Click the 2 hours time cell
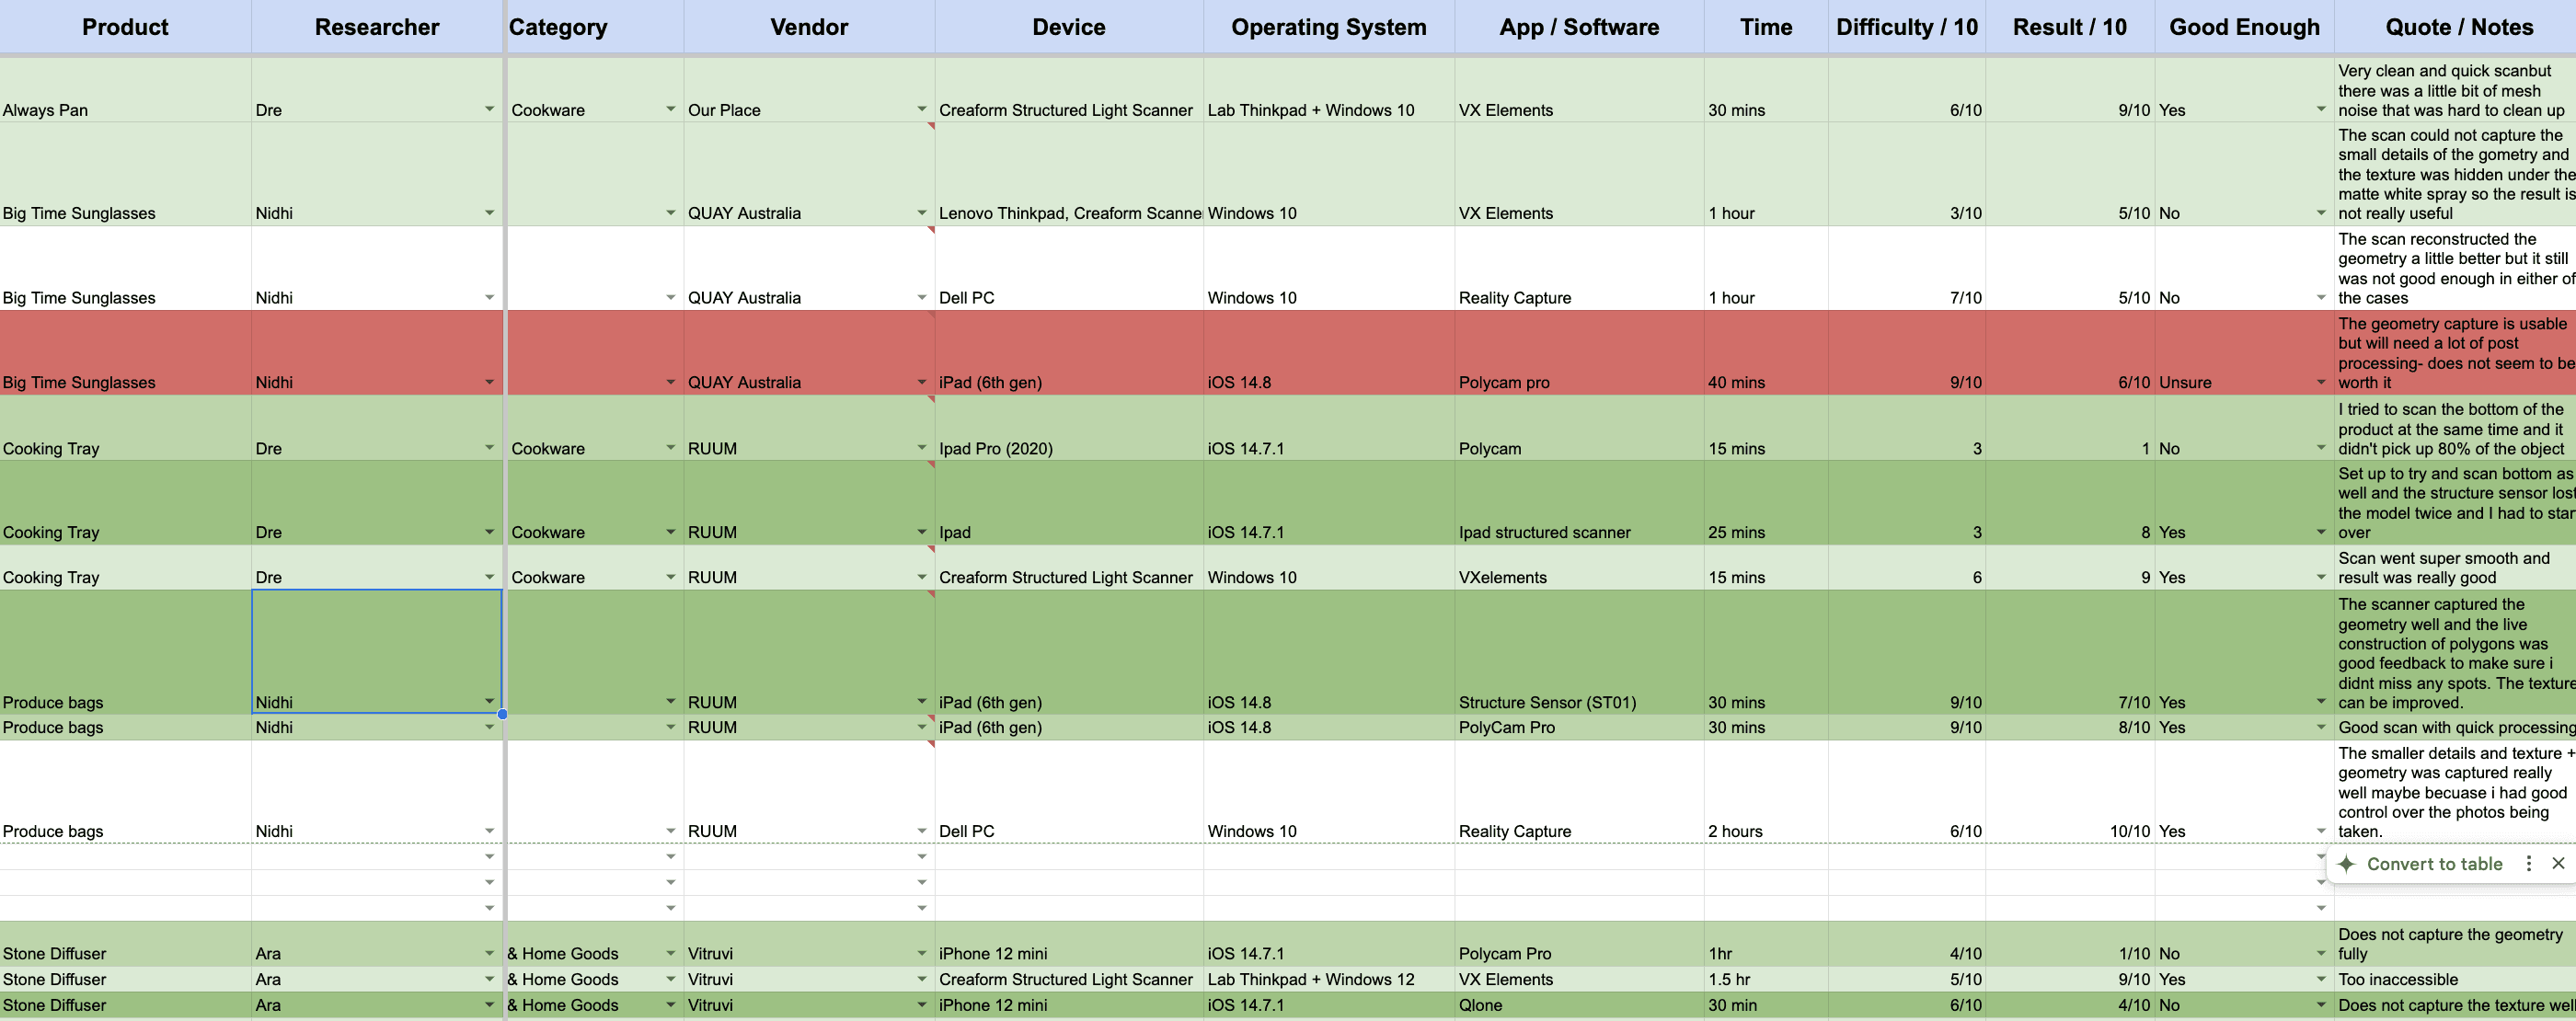Screen dimensions: 2576x1021 [1766, 792]
